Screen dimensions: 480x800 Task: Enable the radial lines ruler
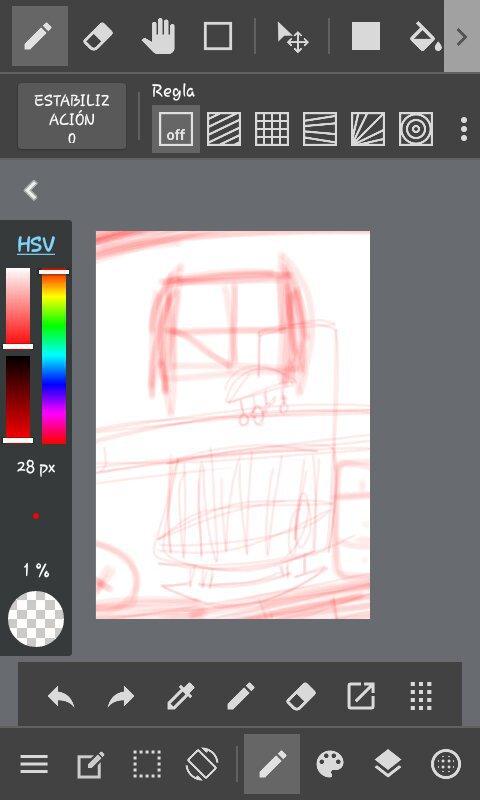tap(368, 129)
